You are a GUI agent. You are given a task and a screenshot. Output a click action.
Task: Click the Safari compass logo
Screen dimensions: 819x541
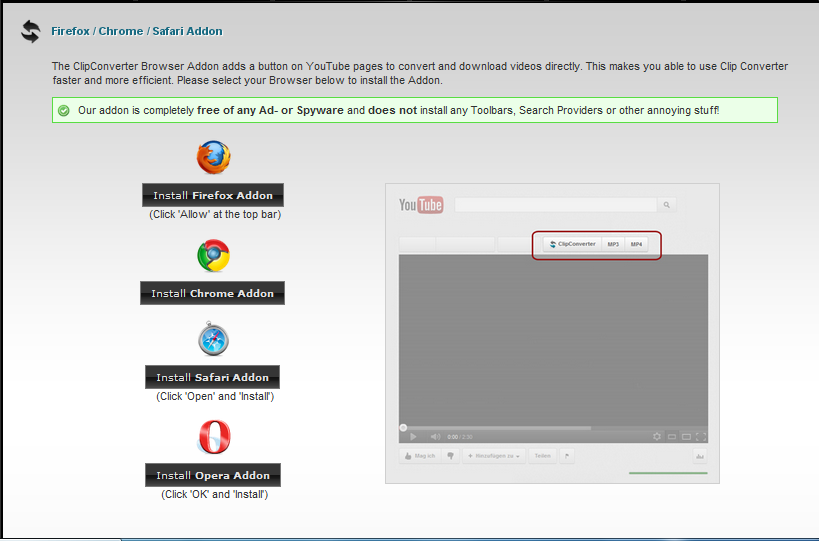click(214, 339)
